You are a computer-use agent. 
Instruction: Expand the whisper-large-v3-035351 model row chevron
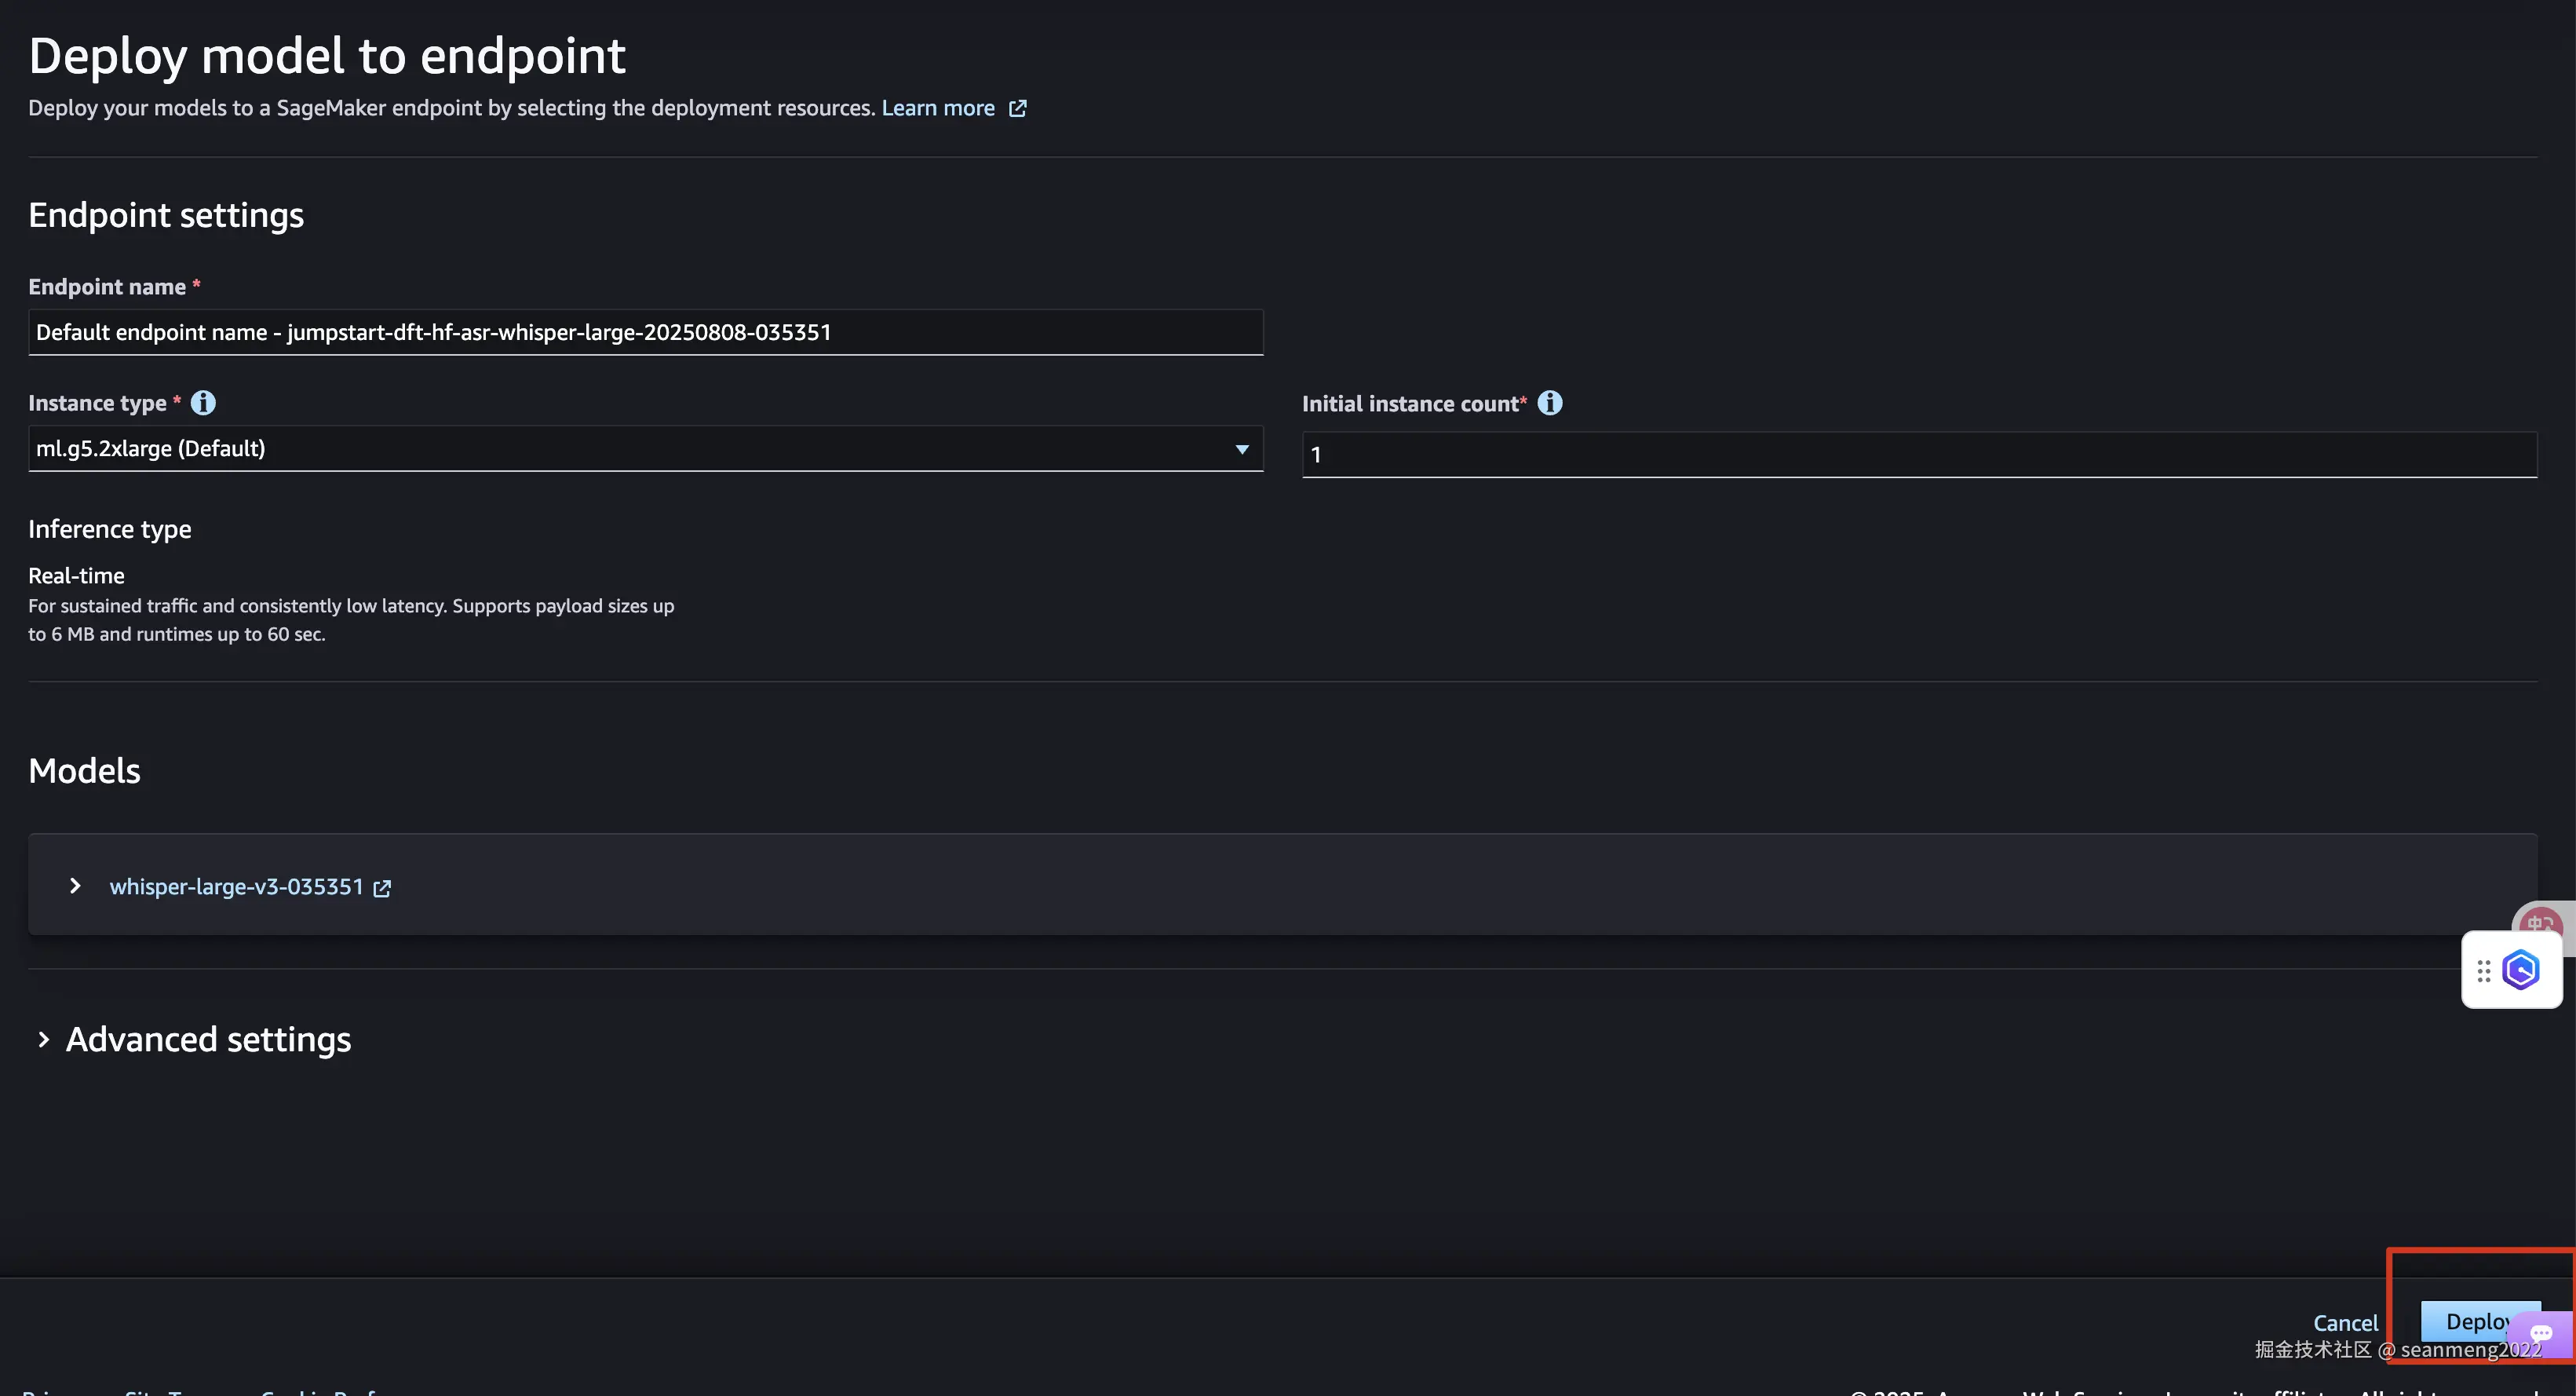coord(75,886)
